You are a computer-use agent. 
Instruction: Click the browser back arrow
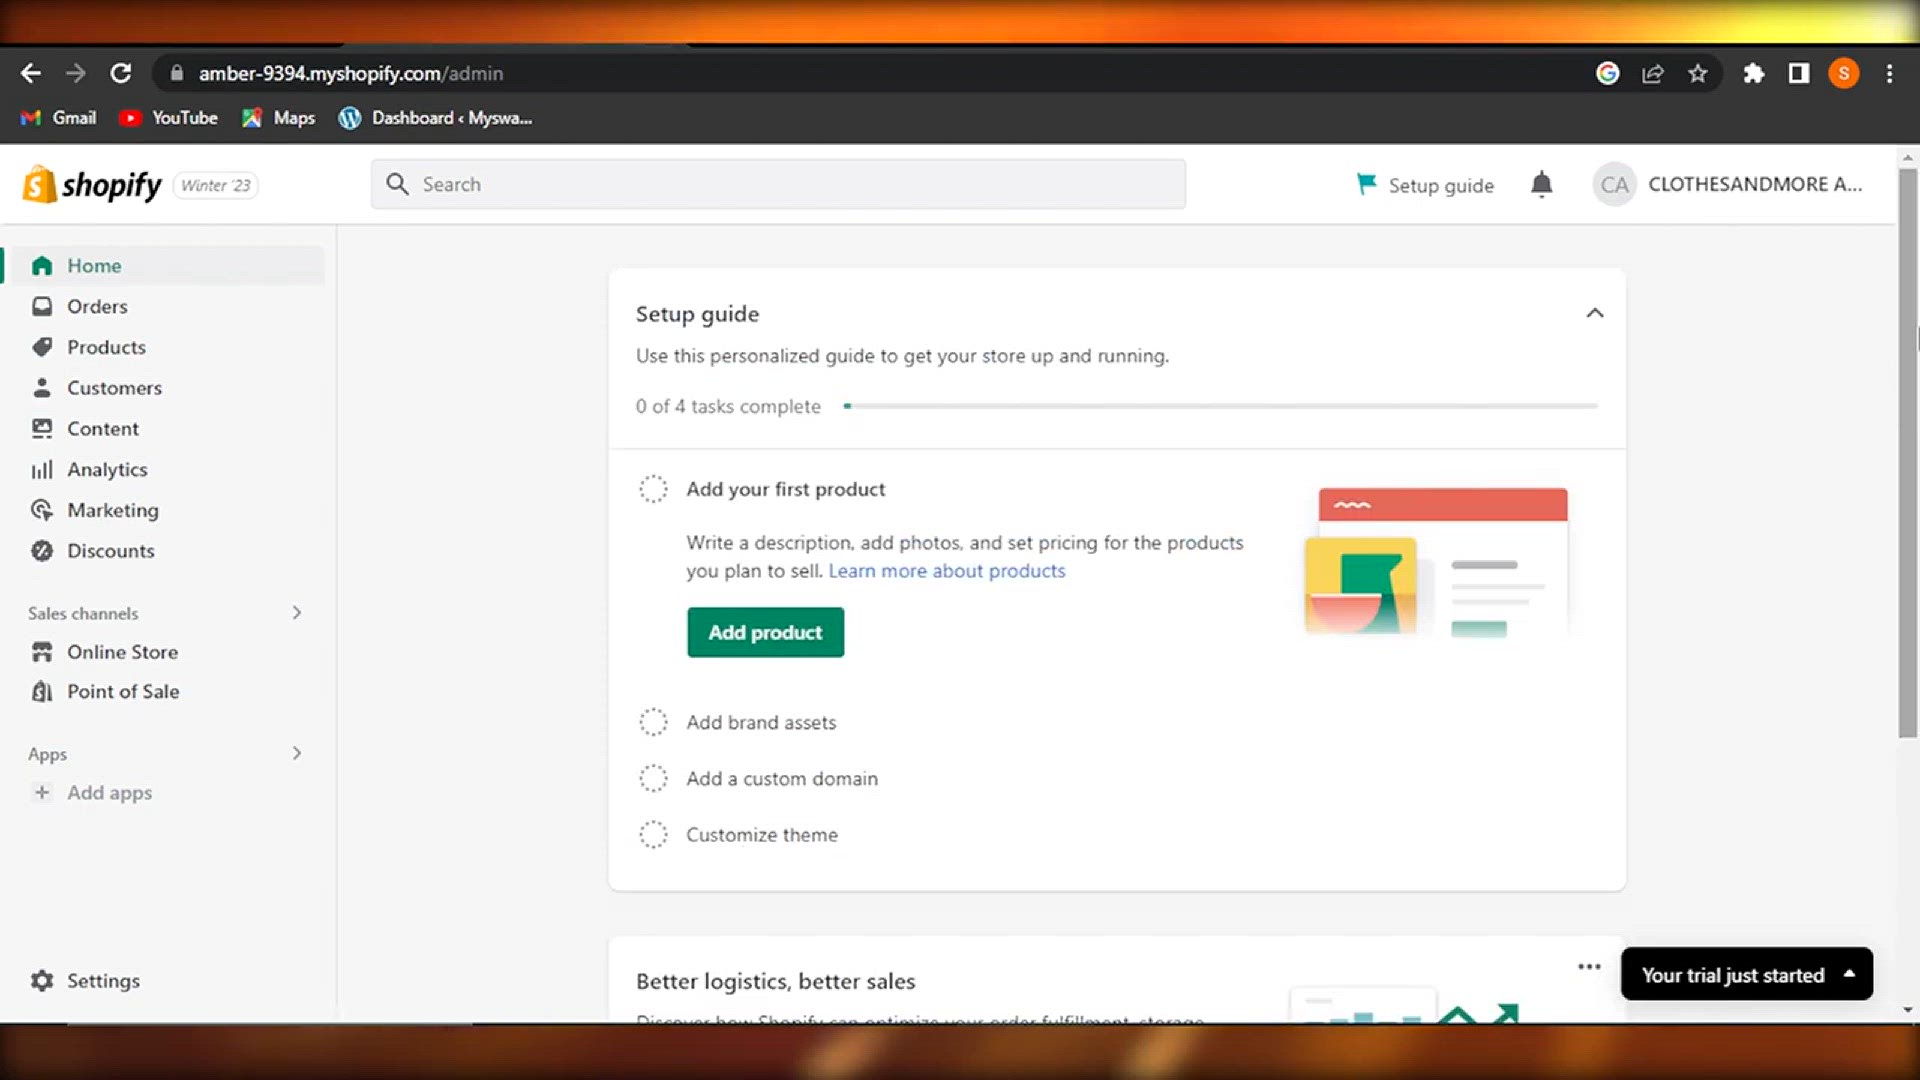(31, 73)
